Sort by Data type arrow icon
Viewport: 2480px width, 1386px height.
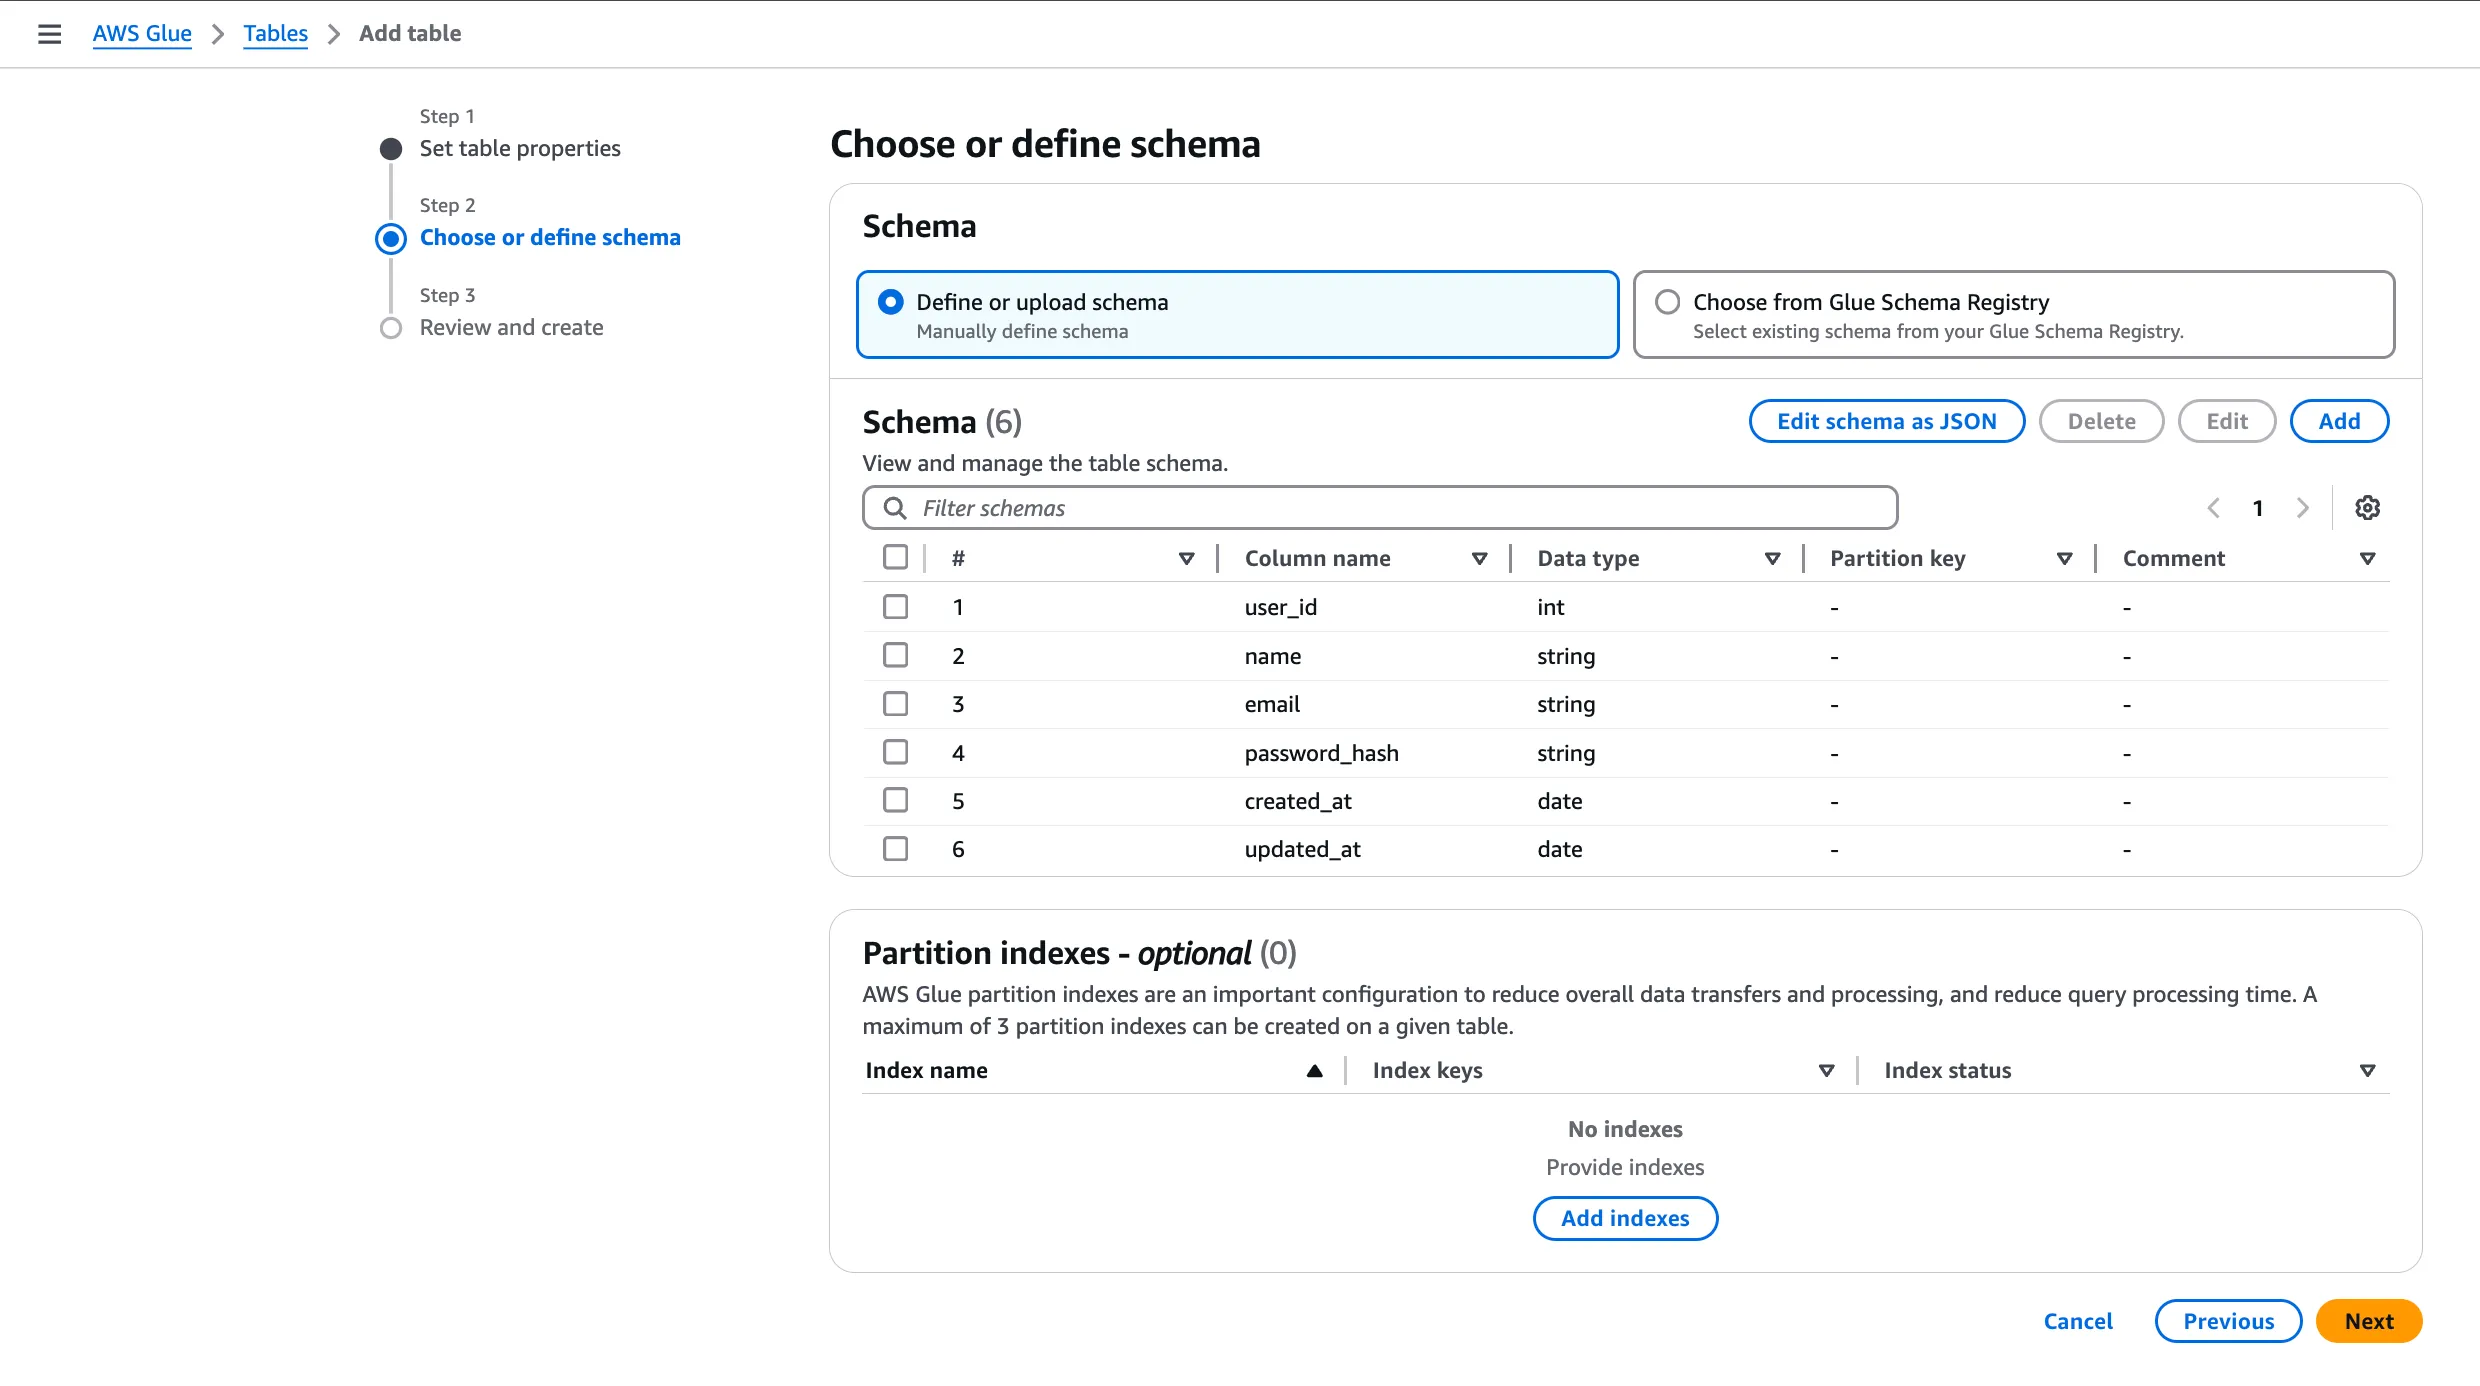tap(1772, 559)
